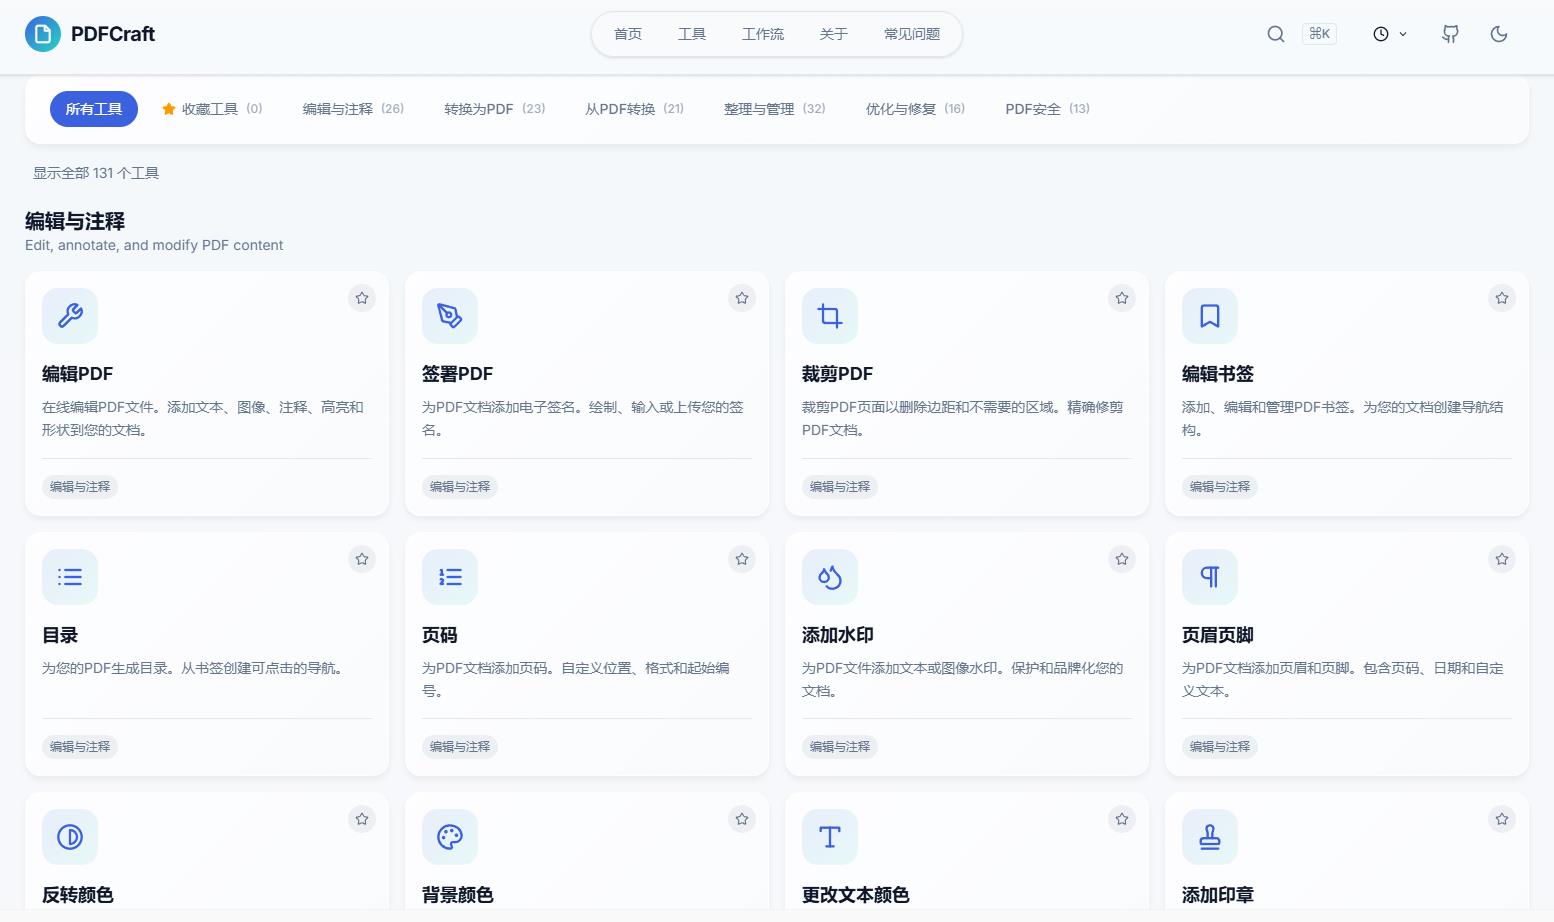Click the 签署PDF pen icon
1554x922 pixels.
450,316
